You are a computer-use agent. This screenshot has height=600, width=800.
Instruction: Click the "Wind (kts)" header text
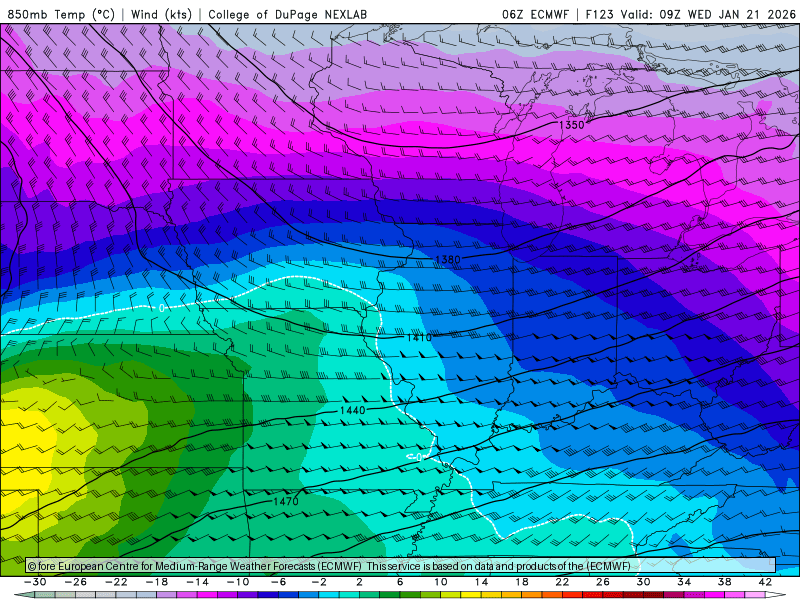[x=161, y=14]
